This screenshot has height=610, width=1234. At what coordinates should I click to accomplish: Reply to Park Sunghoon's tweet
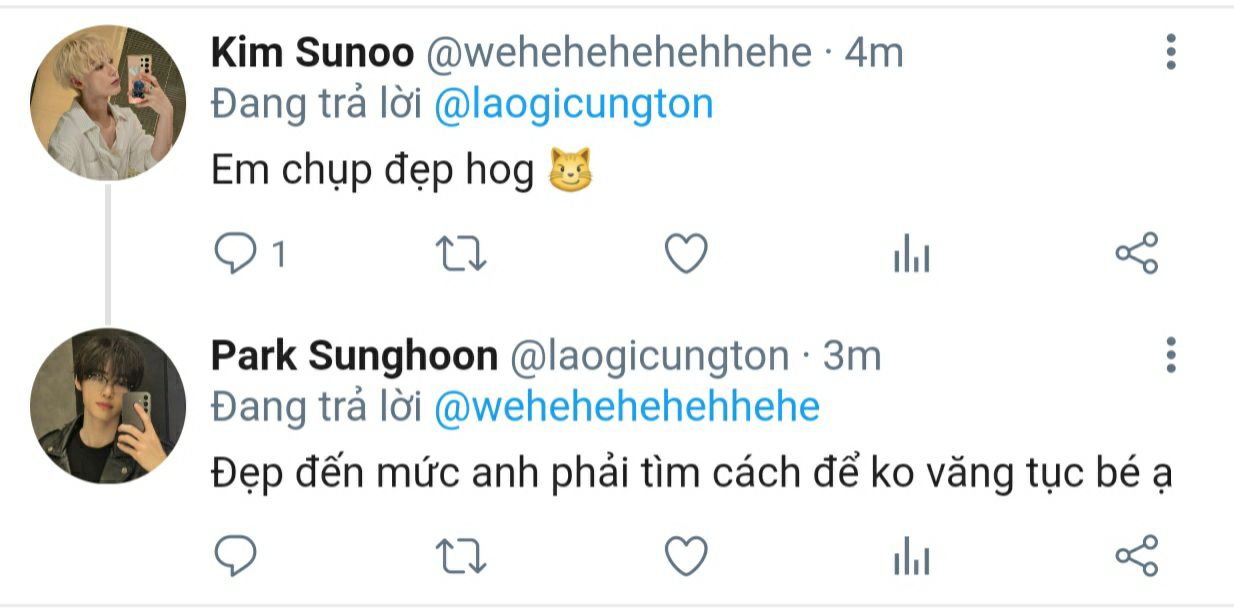pos(236,556)
